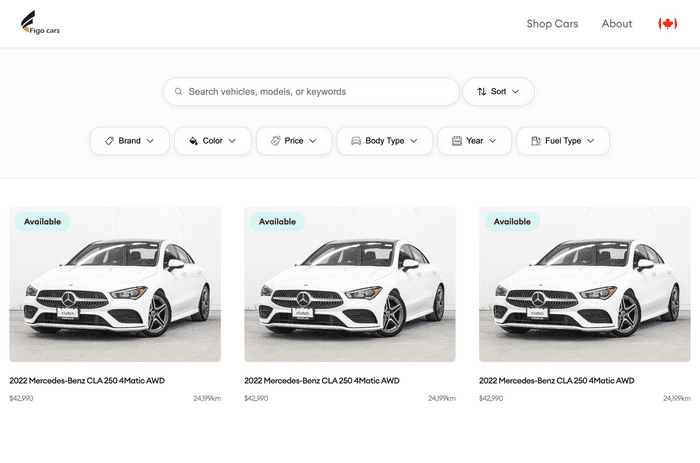Expand the Year filter
The image size is (700, 463).
point(474,141)
